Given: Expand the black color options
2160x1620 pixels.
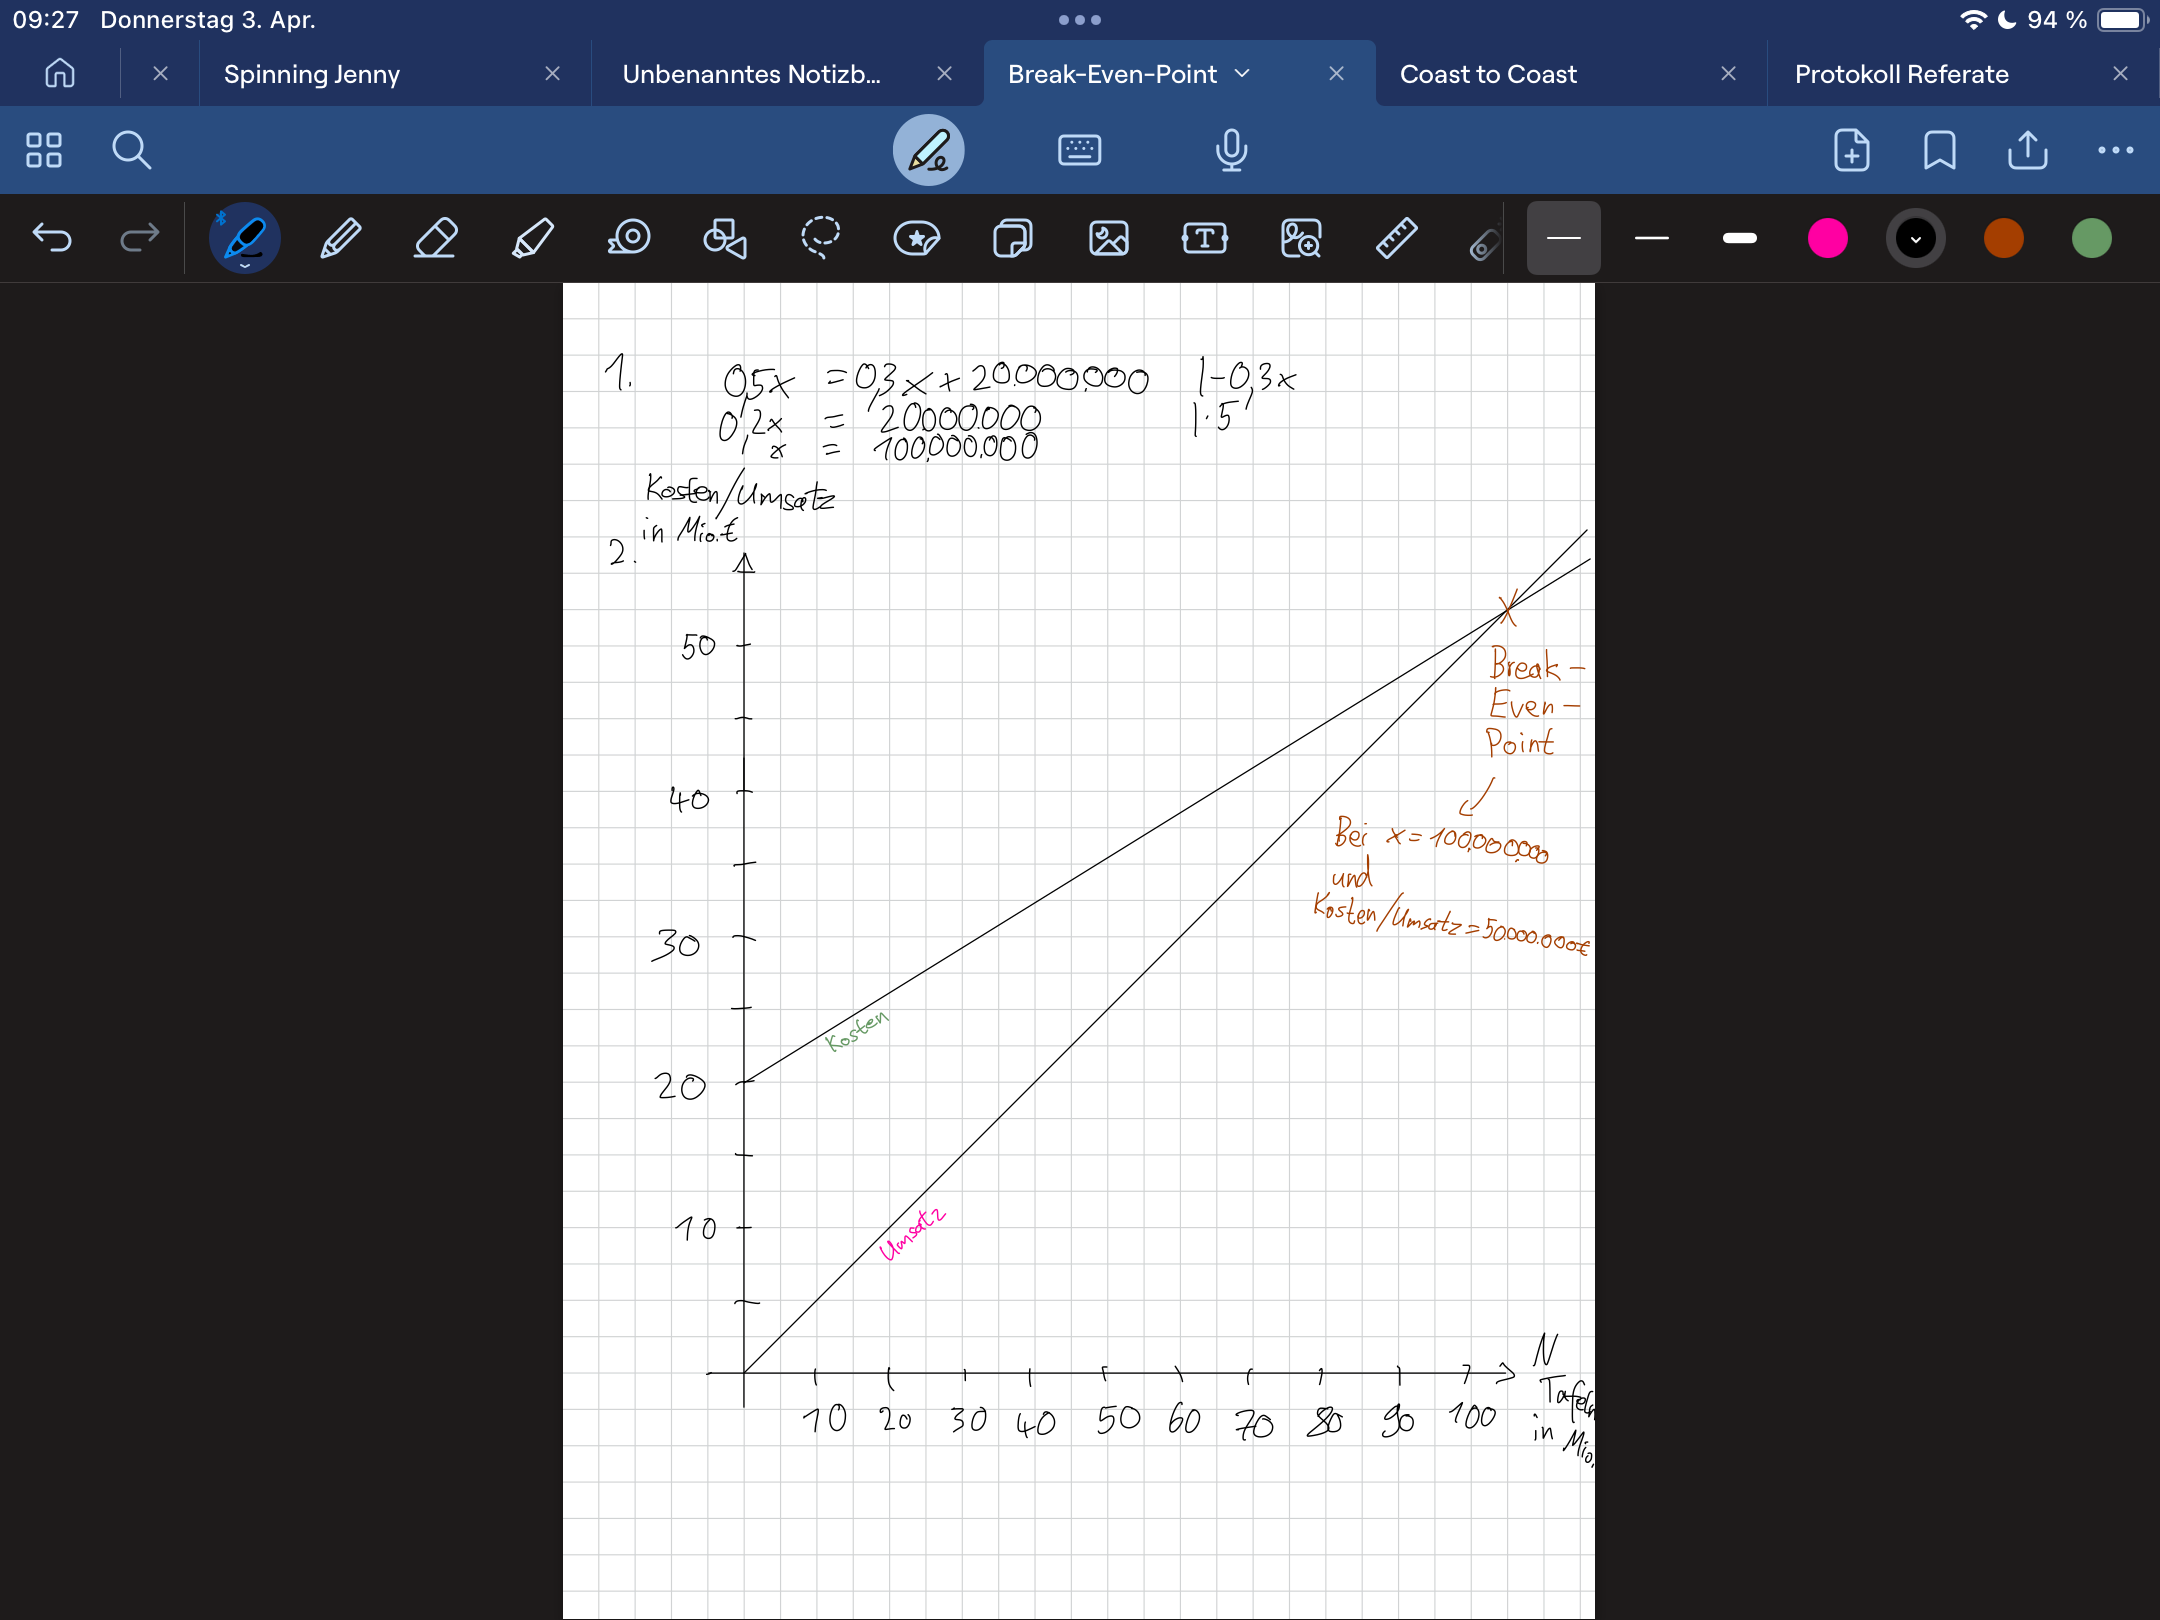Looking at the screenshot, I should pos(1915,239).
